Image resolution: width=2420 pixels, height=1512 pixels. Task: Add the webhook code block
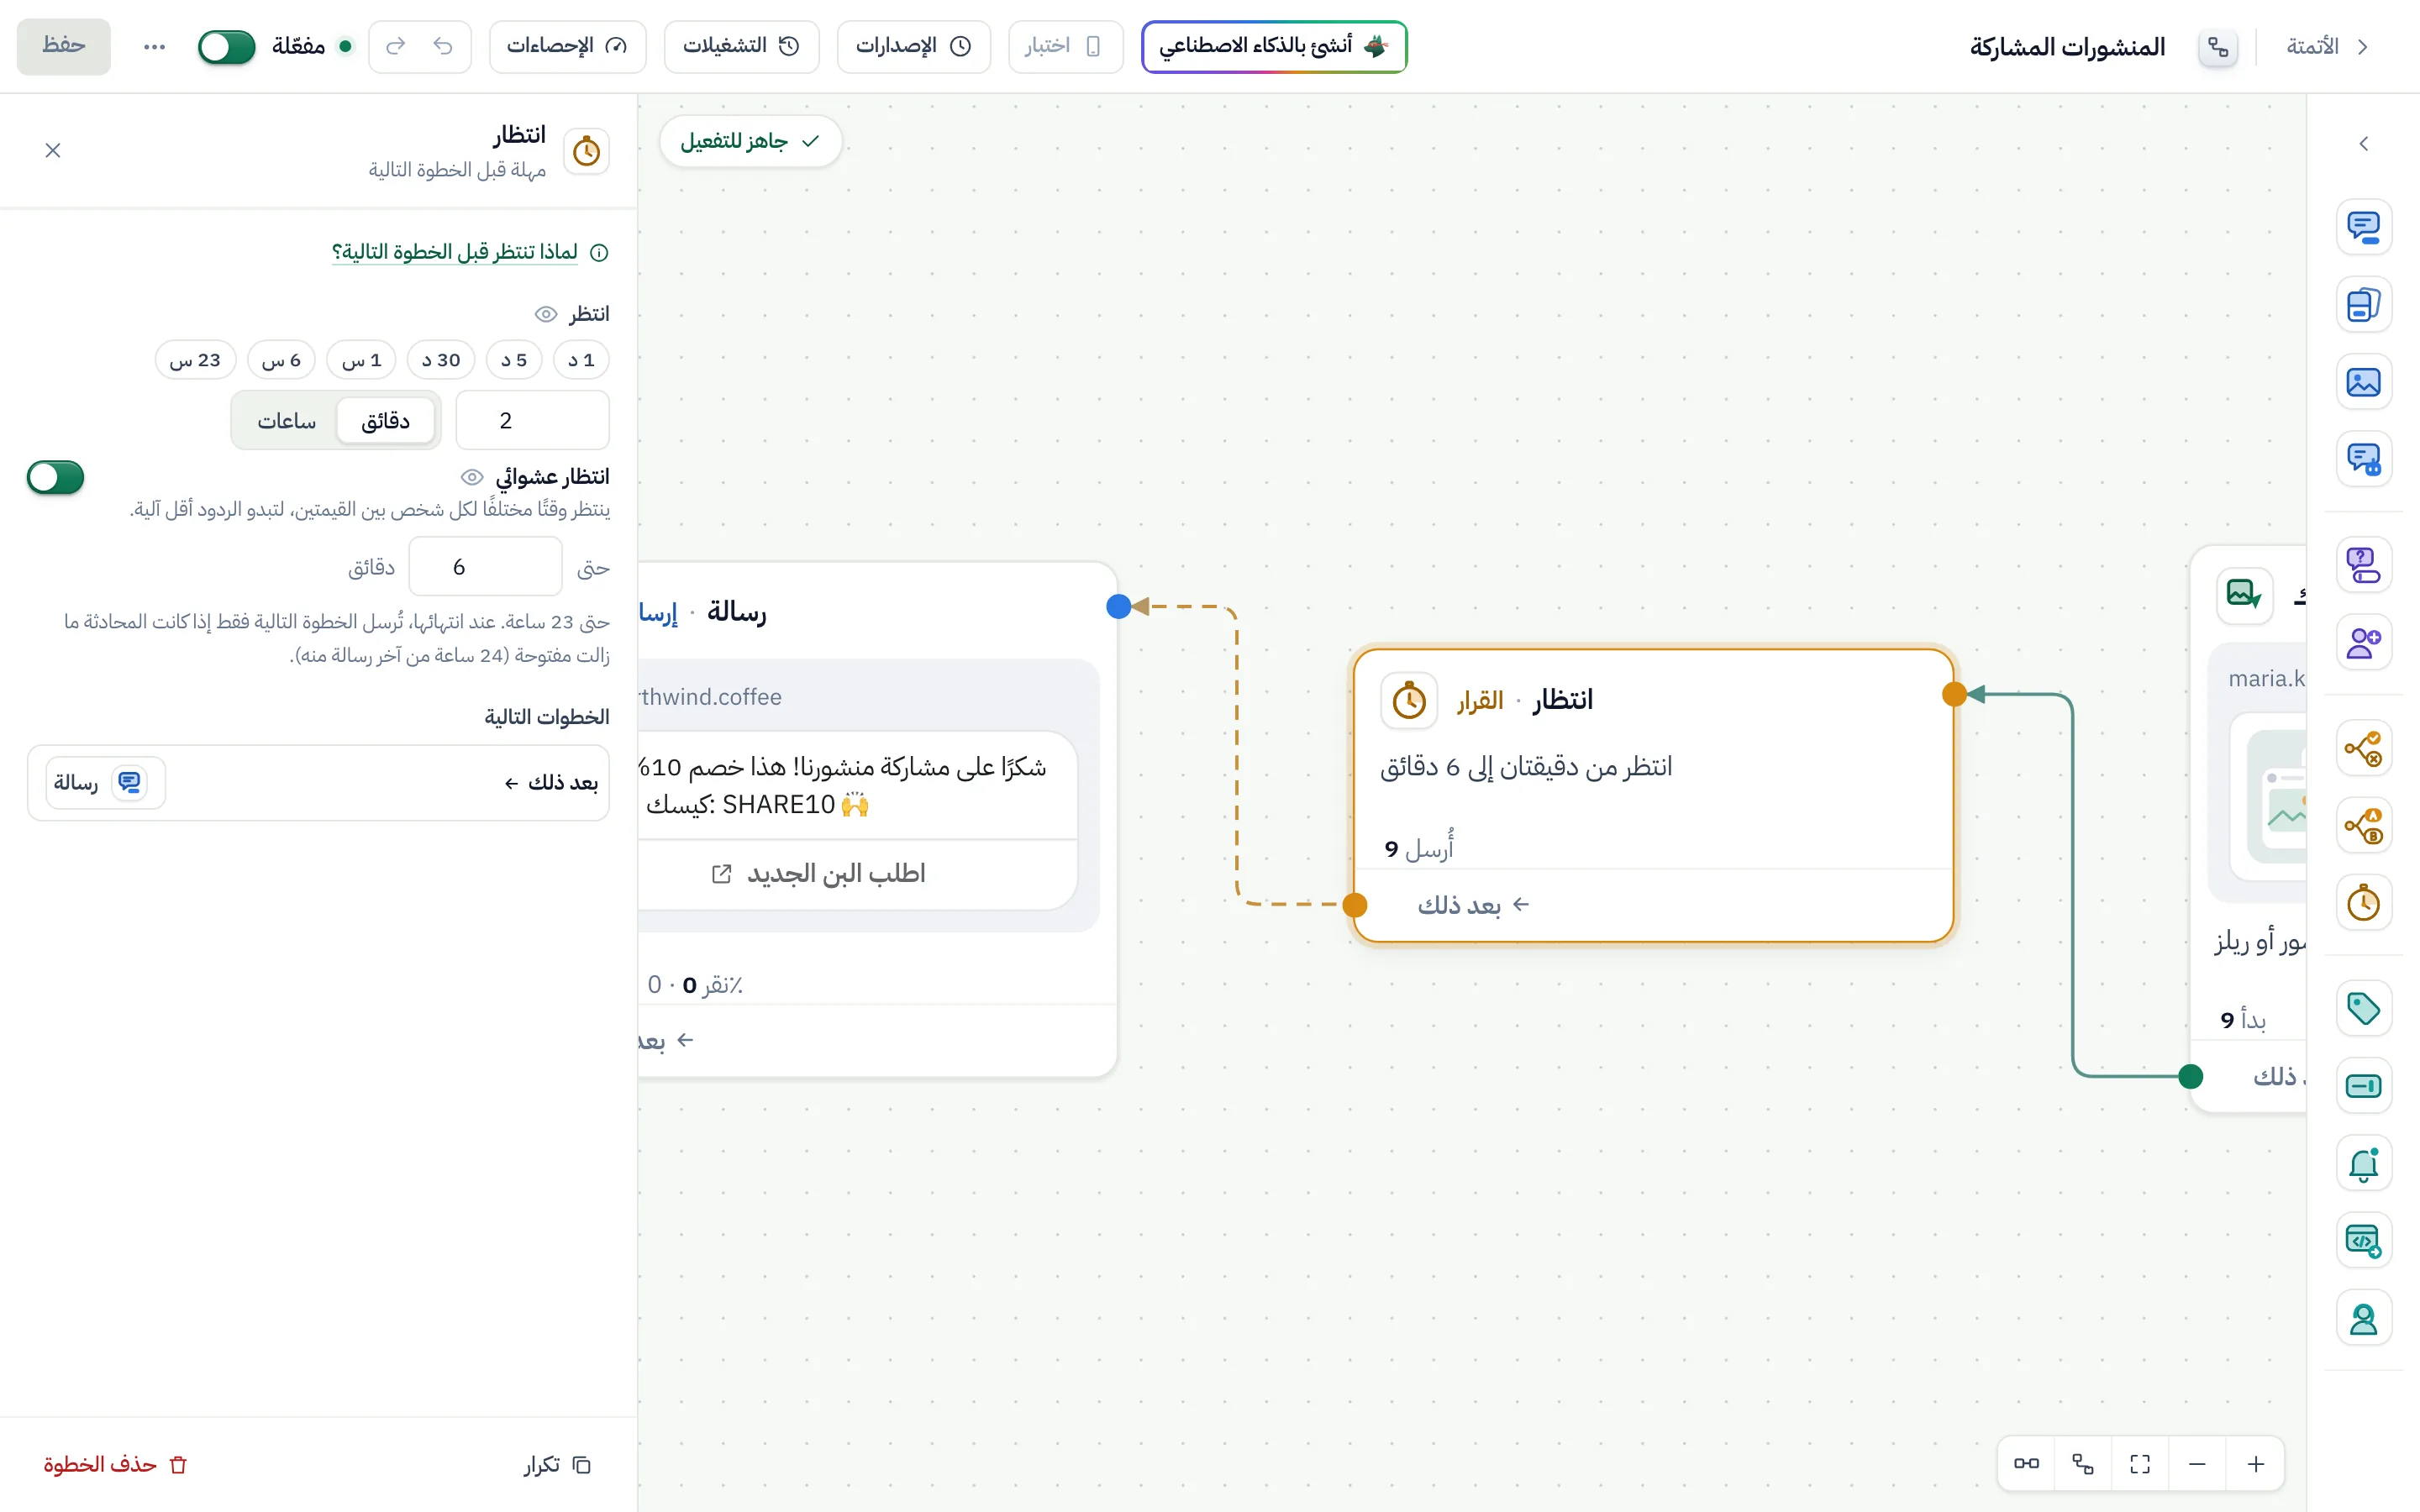click(x=2363, y=1241)
